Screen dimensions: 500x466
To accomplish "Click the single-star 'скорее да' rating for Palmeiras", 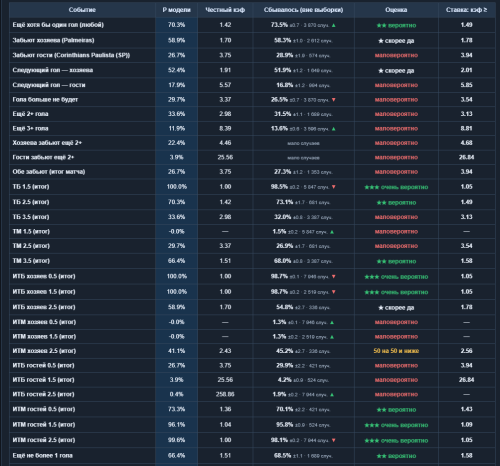I will [x=396, y=41].
